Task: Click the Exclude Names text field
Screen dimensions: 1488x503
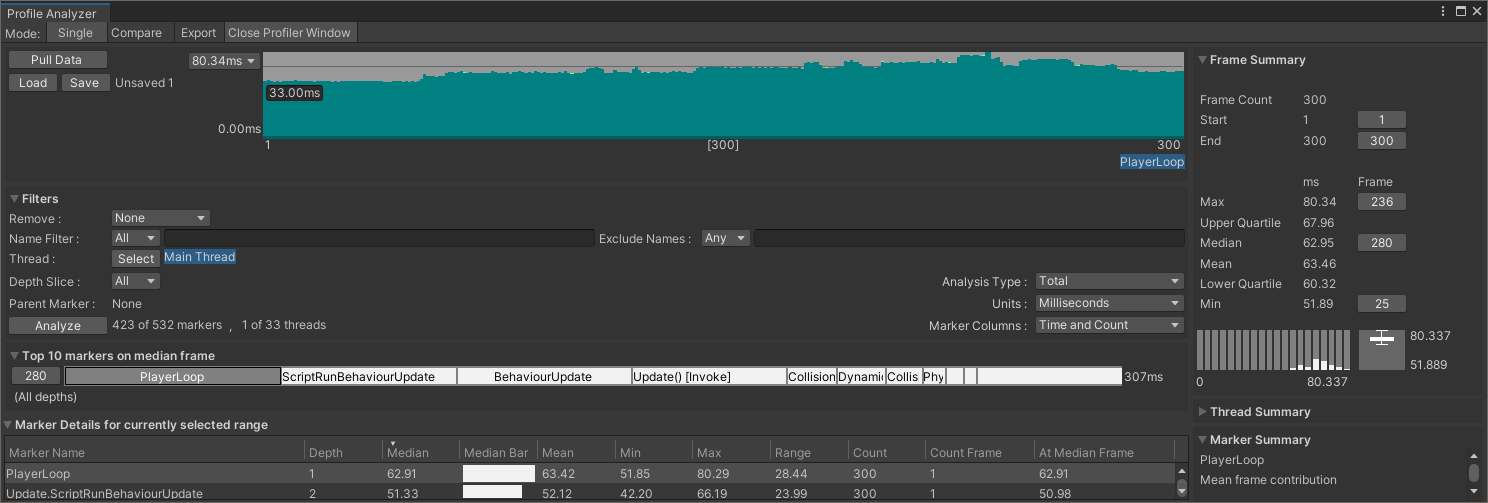Action: click(x=969, y=238)
